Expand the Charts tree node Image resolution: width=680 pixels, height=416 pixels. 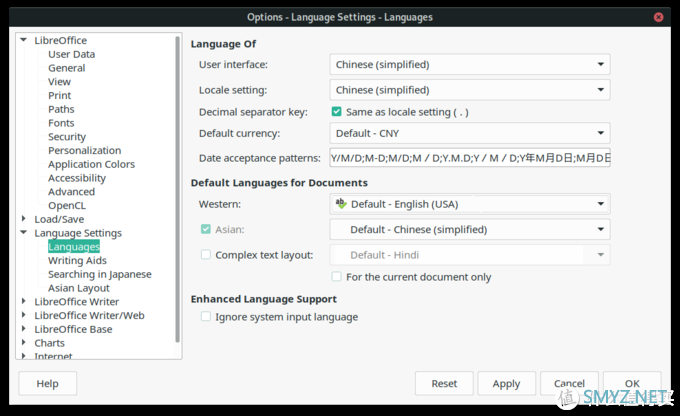click(x=23, y=342)
